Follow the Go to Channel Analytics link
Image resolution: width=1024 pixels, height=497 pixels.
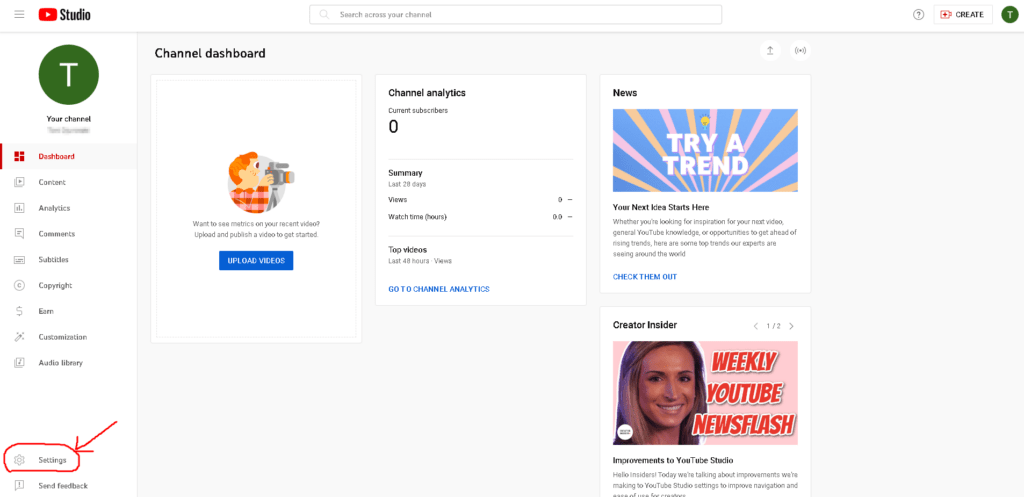pyautogui.click(x=438, y=289)
